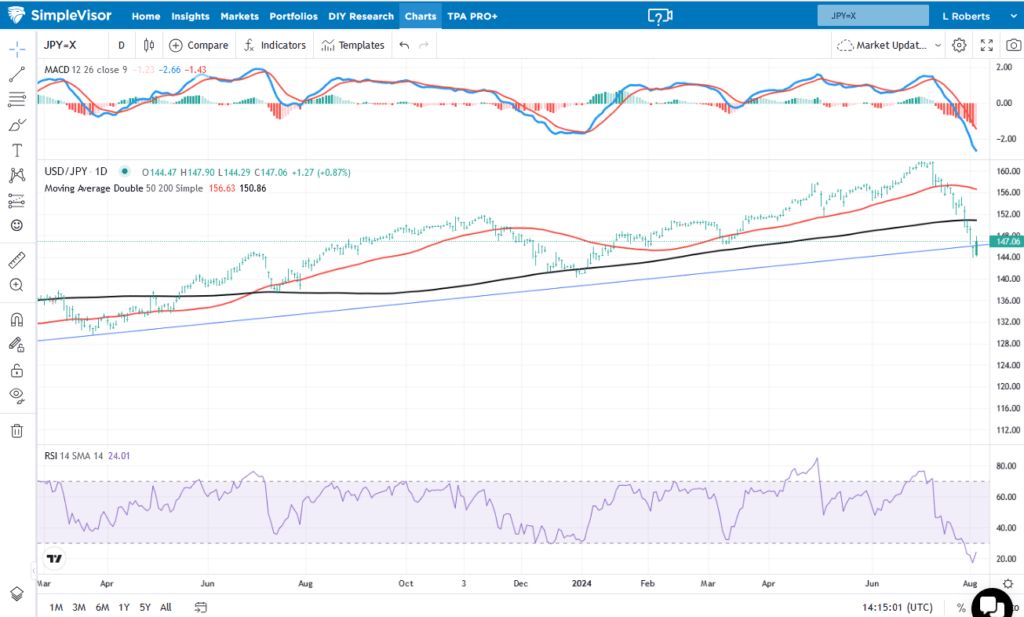Open the DIY Research menu
This screenshot has height=617, width=1024.
(x=361, y=16)
